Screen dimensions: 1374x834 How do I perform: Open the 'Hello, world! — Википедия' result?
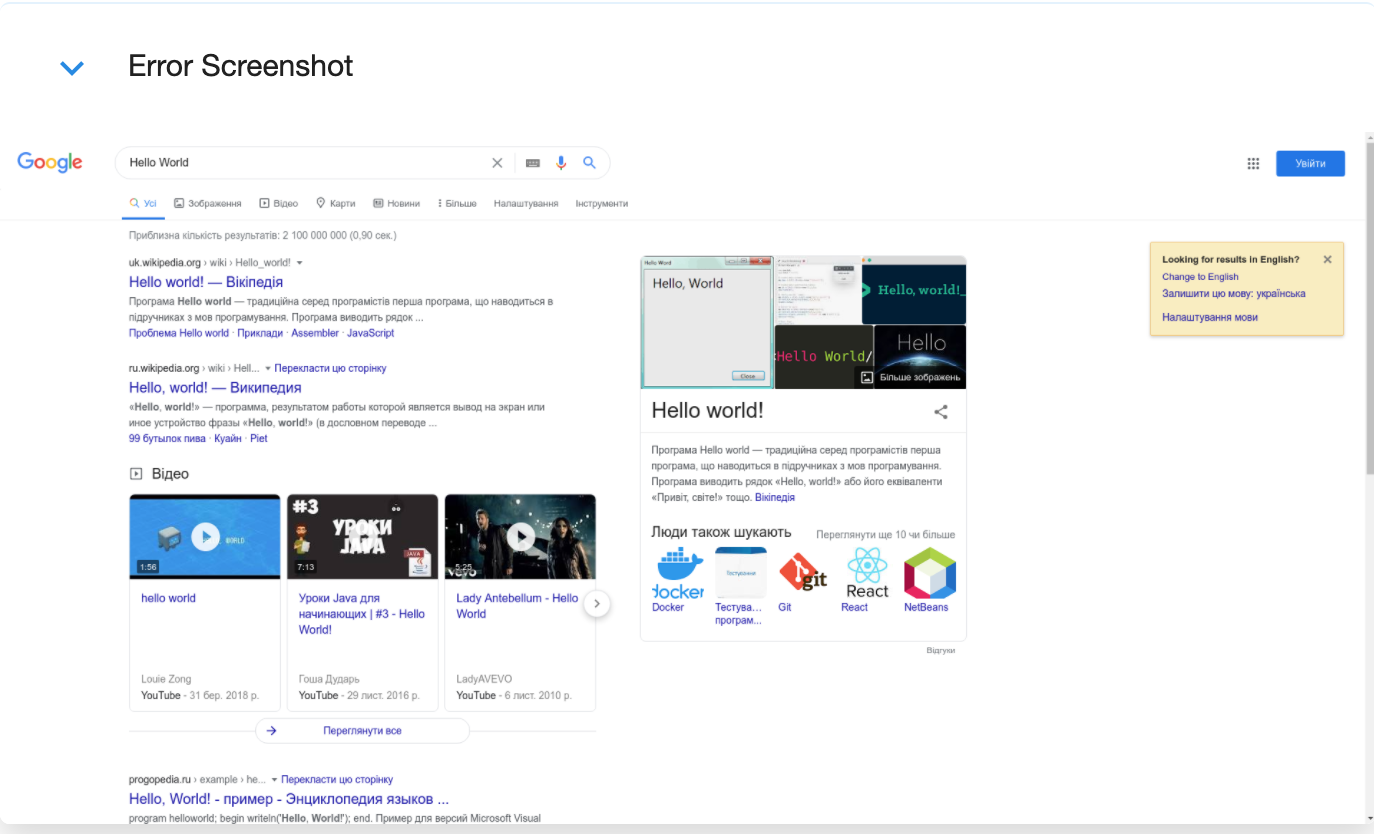tap(215, 388)
